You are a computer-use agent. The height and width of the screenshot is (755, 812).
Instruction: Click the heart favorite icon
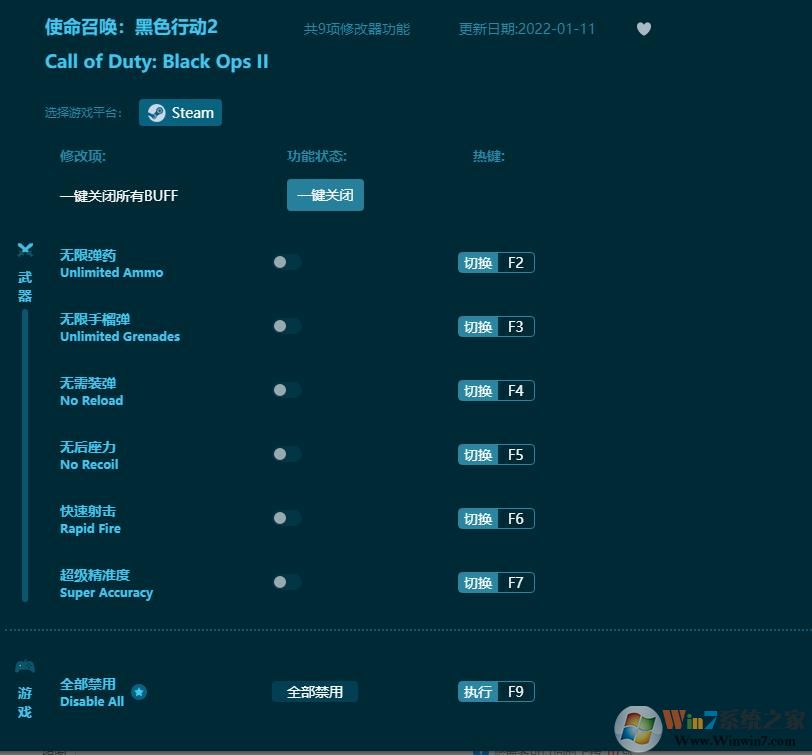644,28
